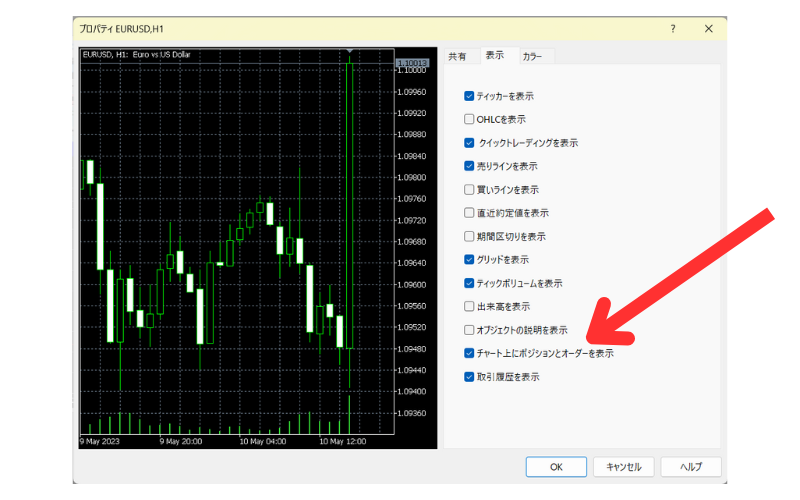800x500 pixels.
Task: Select the 表示 tab
Action: coord(494,55)
